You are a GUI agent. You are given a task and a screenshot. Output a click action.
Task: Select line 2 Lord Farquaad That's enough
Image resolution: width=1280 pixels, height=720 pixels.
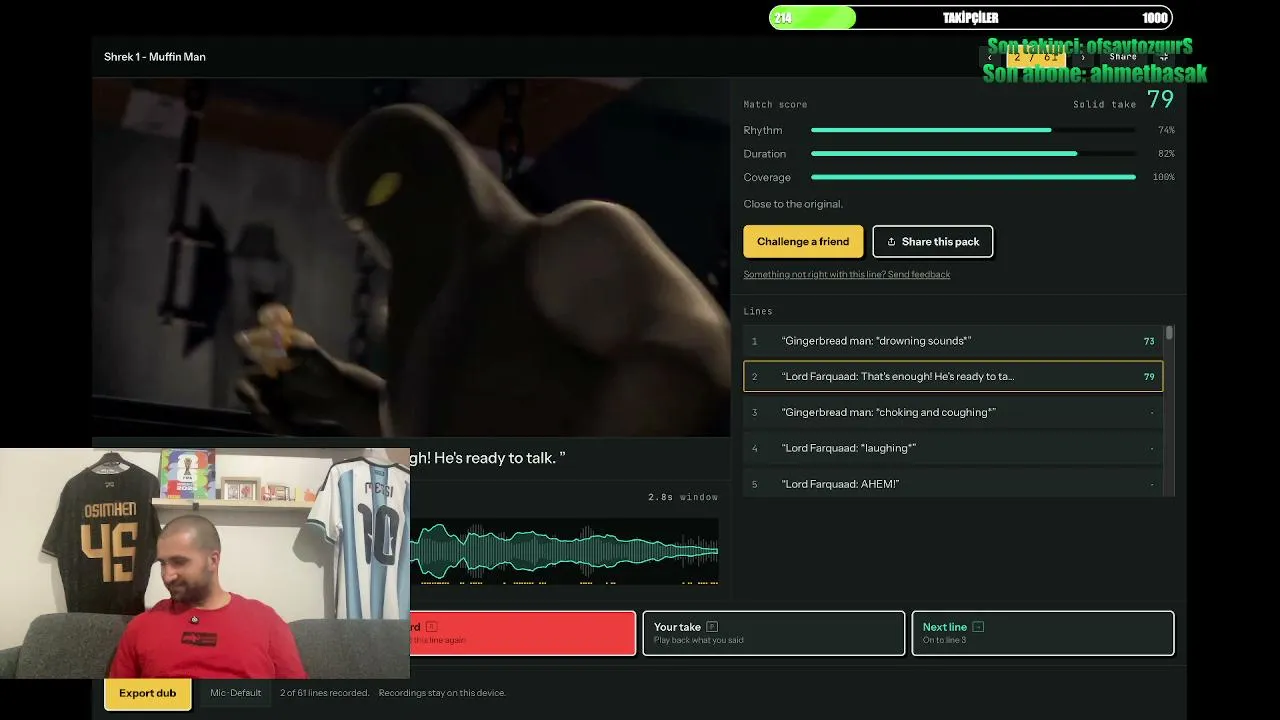[x=953, y=377]
